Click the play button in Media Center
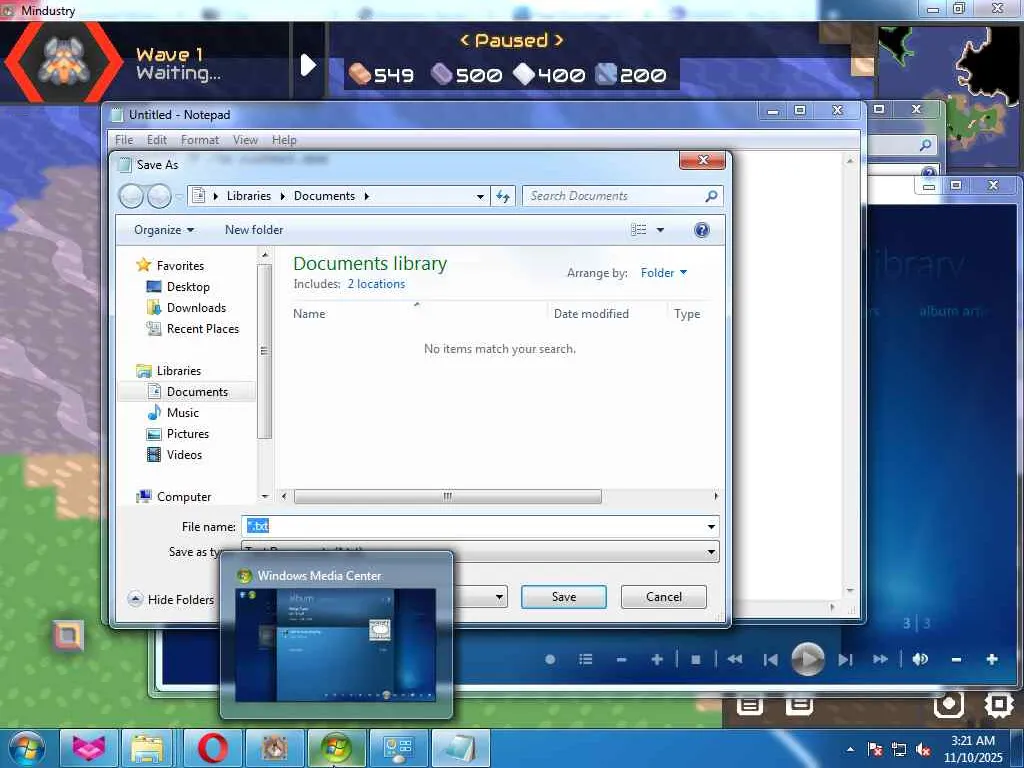 click(x=808, y=659)
